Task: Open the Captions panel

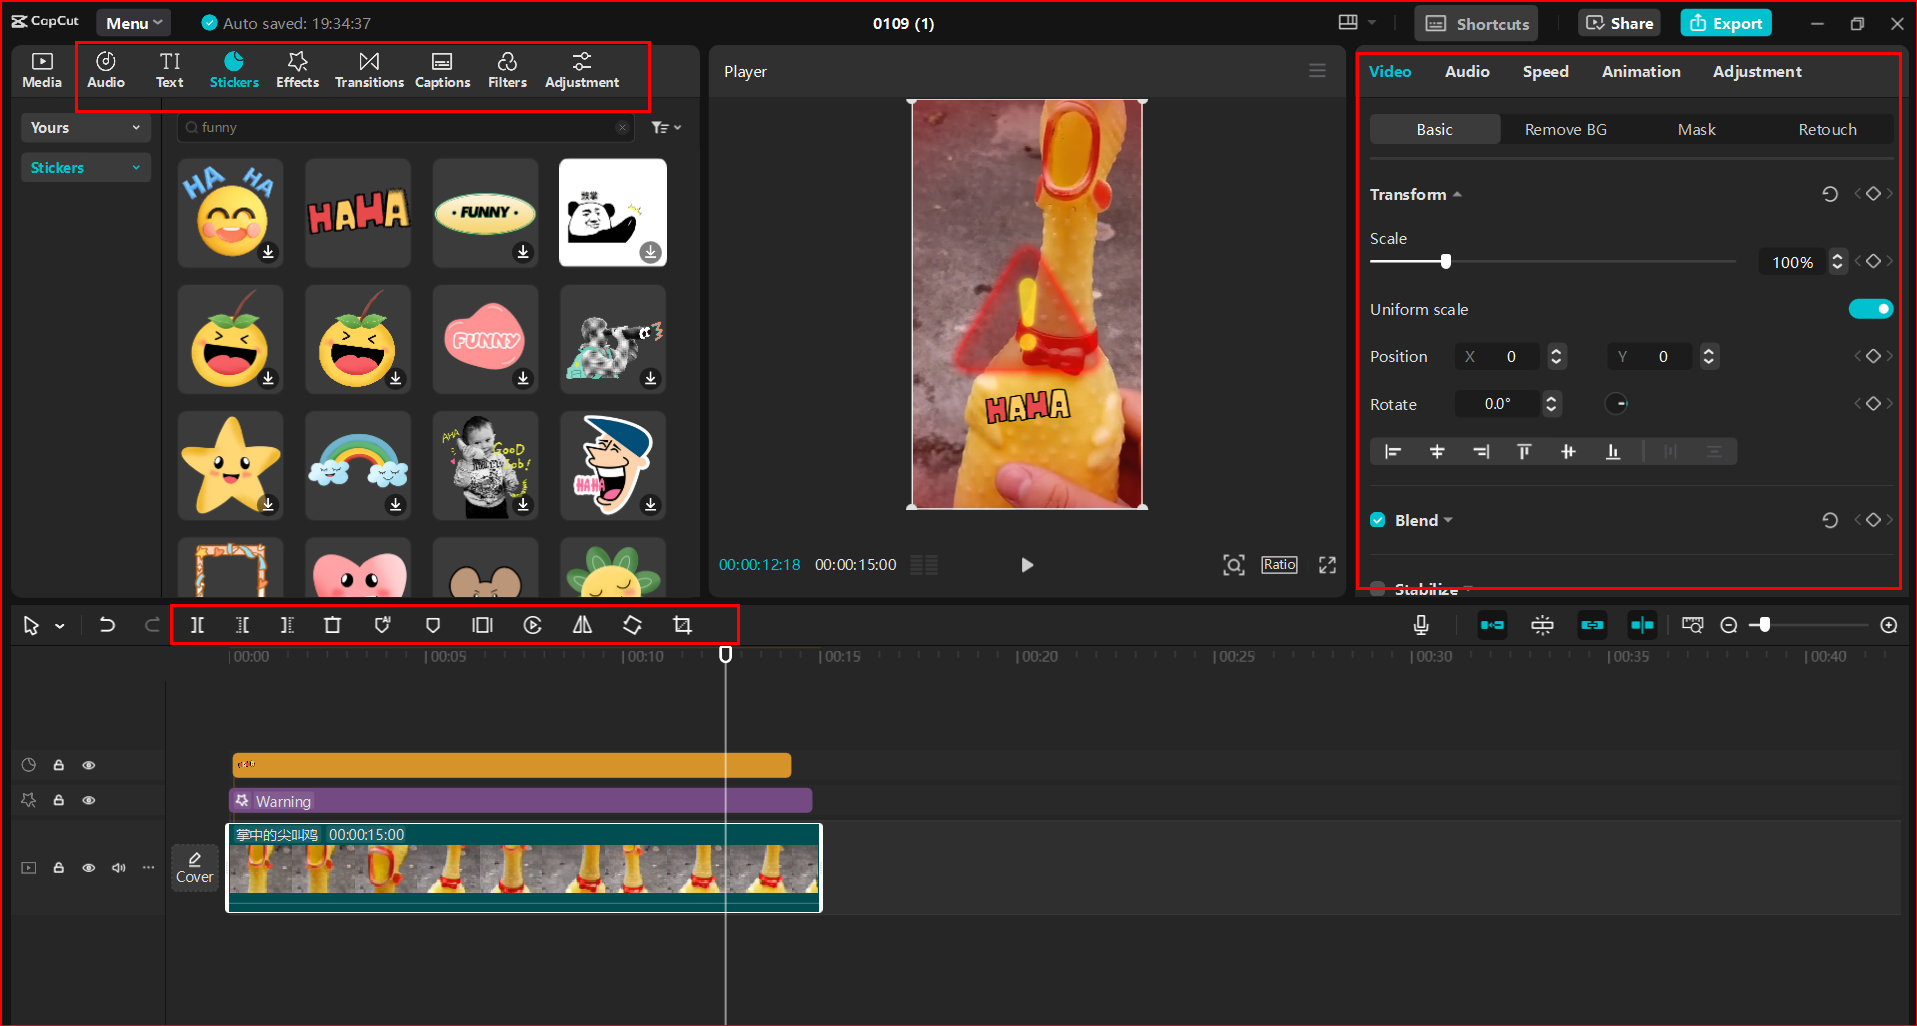Action: [442, 70]
